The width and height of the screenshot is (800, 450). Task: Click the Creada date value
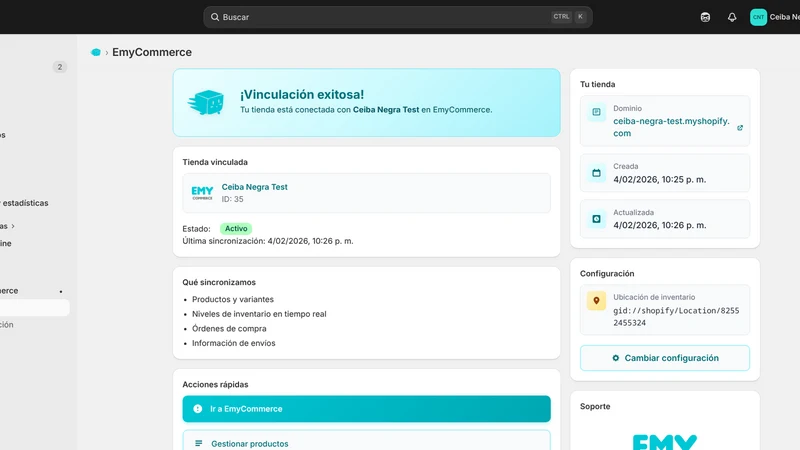coord(660,180)
